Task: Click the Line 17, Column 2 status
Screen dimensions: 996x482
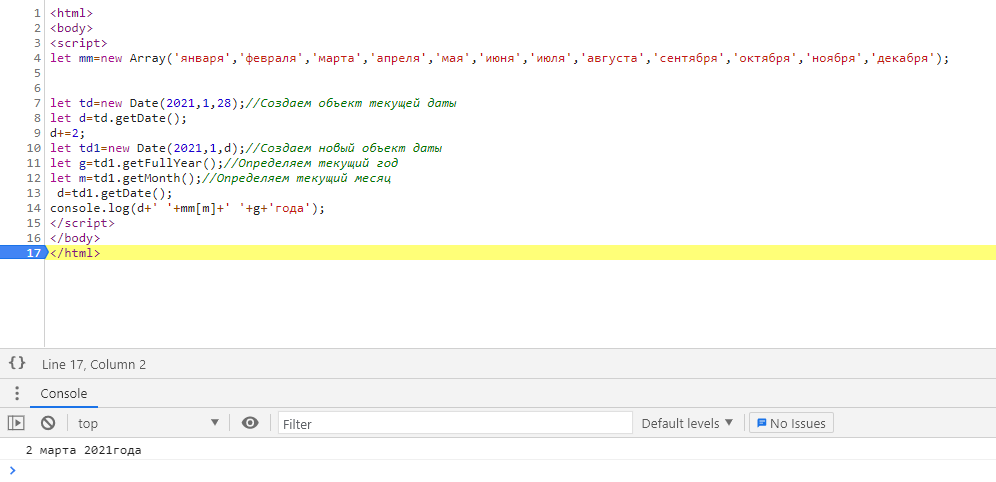Action: [94, 365]
